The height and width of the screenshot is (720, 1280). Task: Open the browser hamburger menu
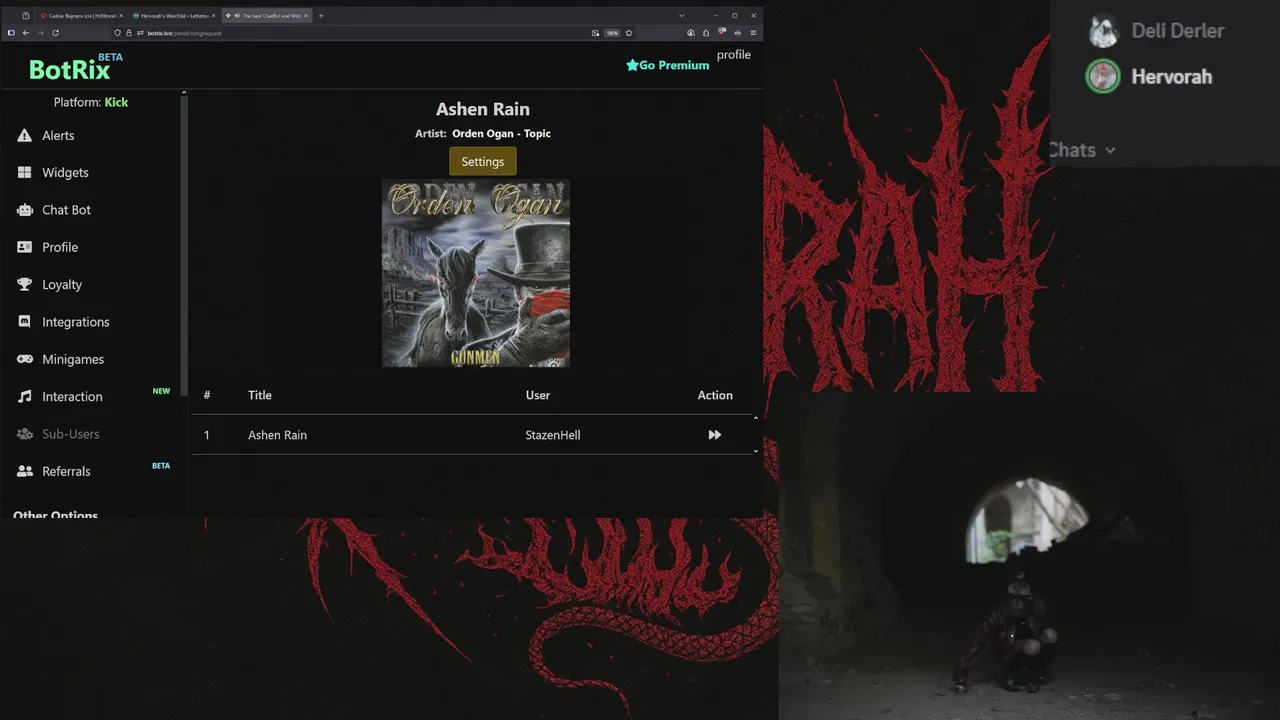[x=753, y=33]
